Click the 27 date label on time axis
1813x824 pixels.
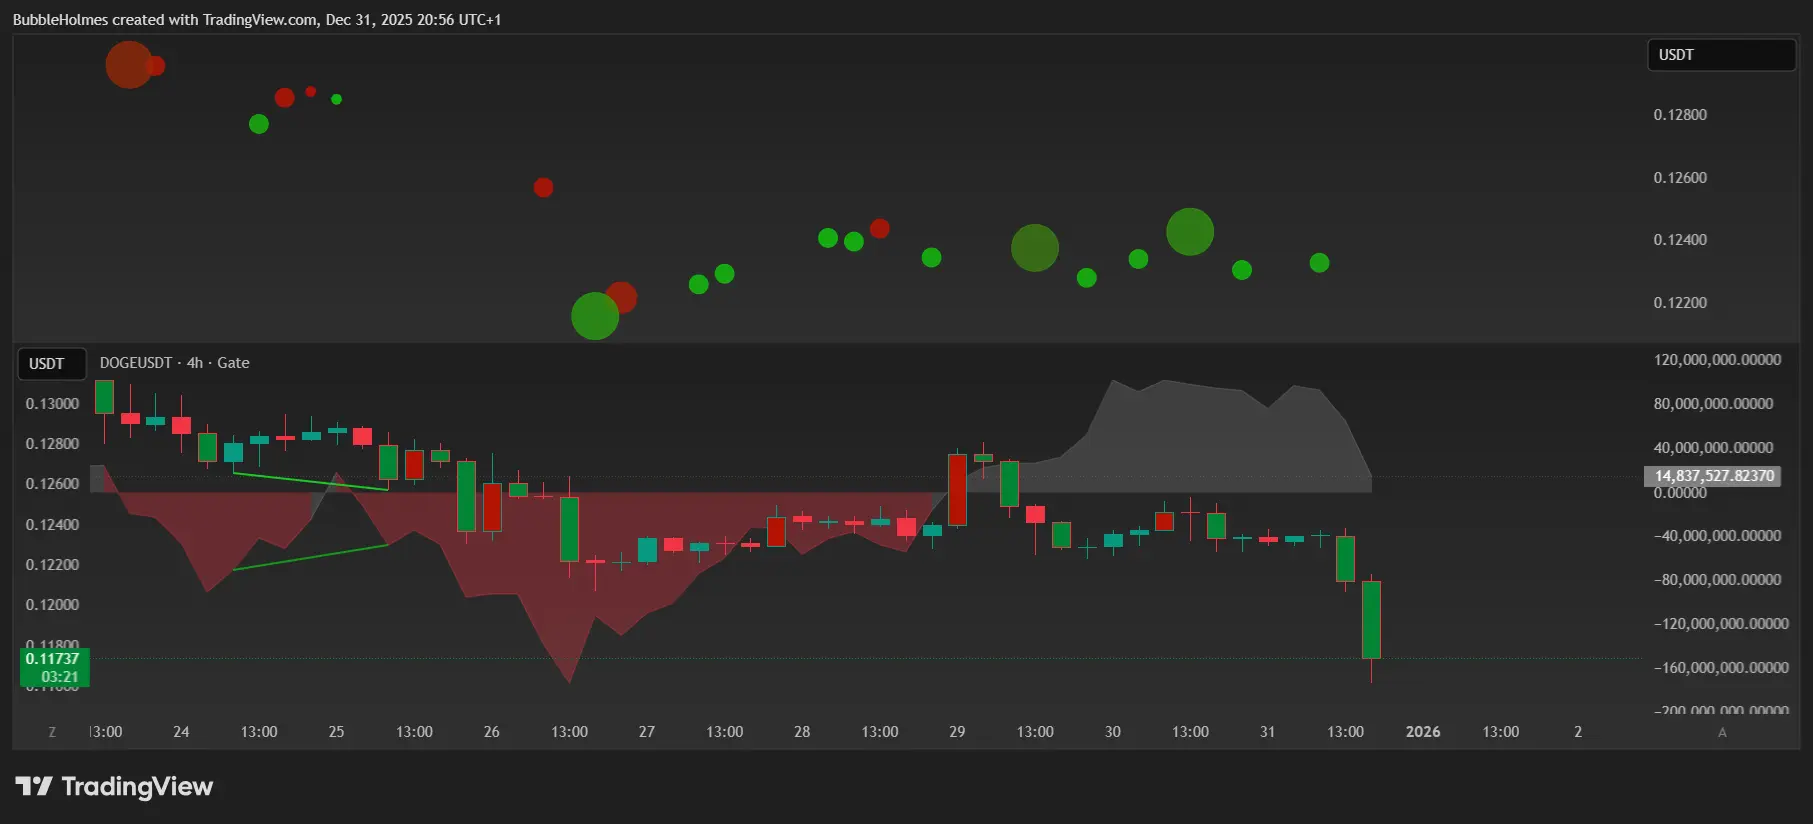pos(647,732)
